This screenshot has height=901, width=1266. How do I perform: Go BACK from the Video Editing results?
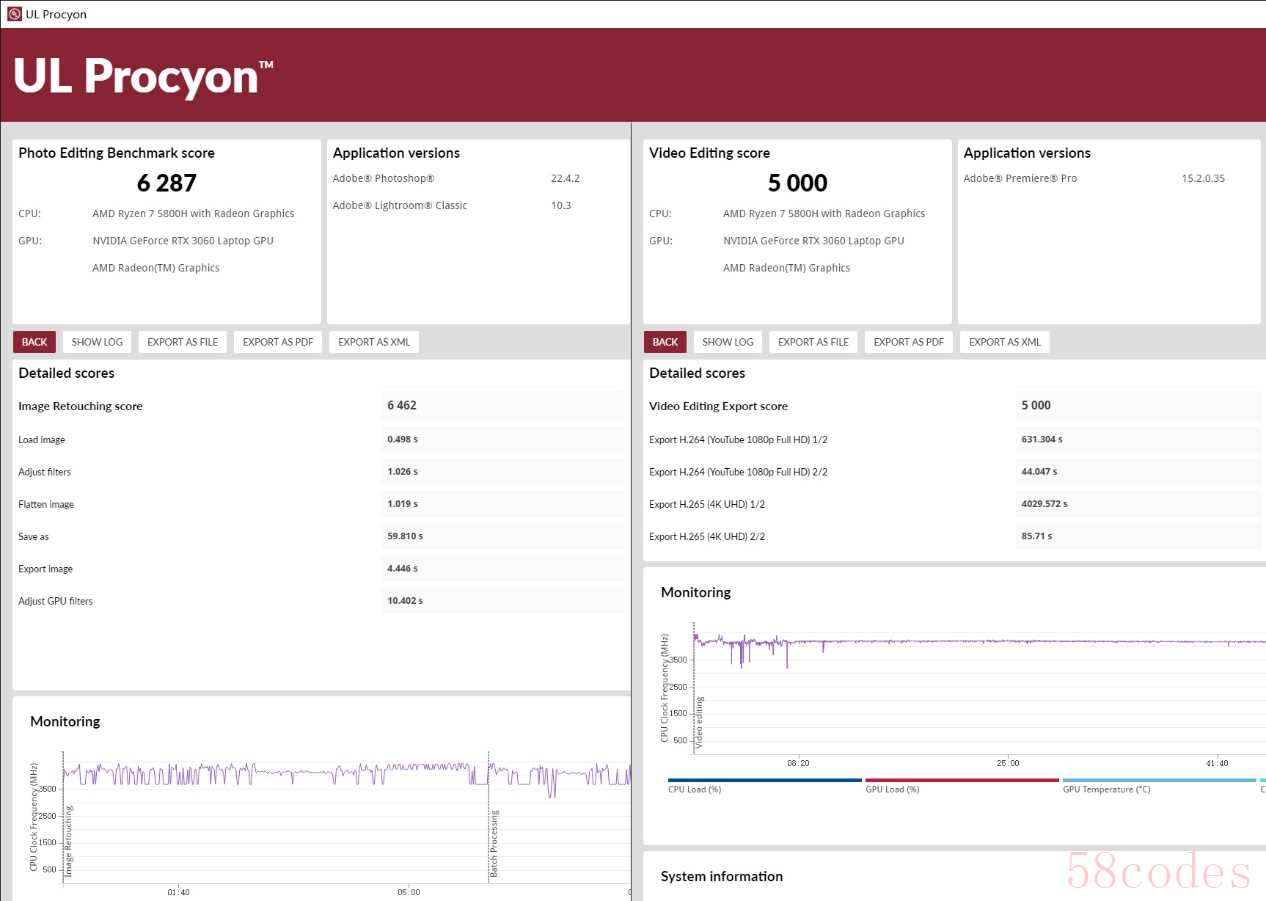coord(665,342)
